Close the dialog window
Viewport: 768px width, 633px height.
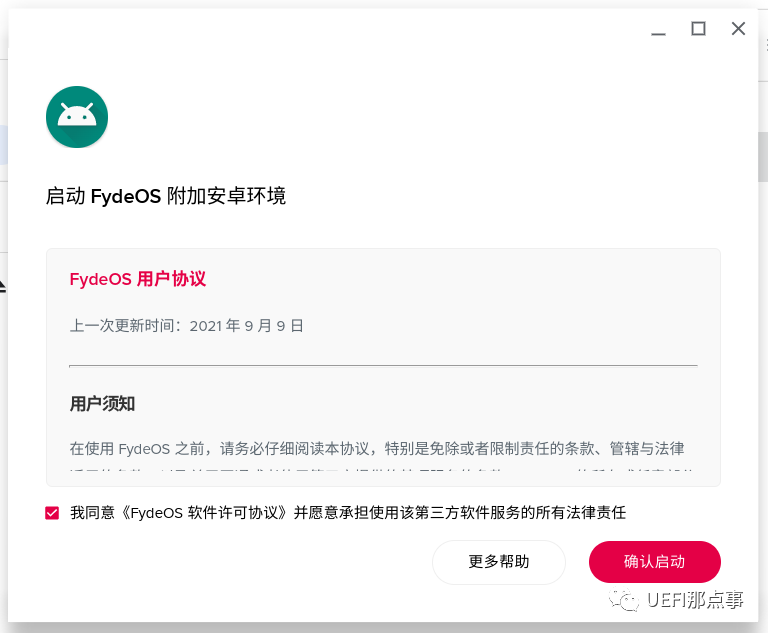point(738,29)
